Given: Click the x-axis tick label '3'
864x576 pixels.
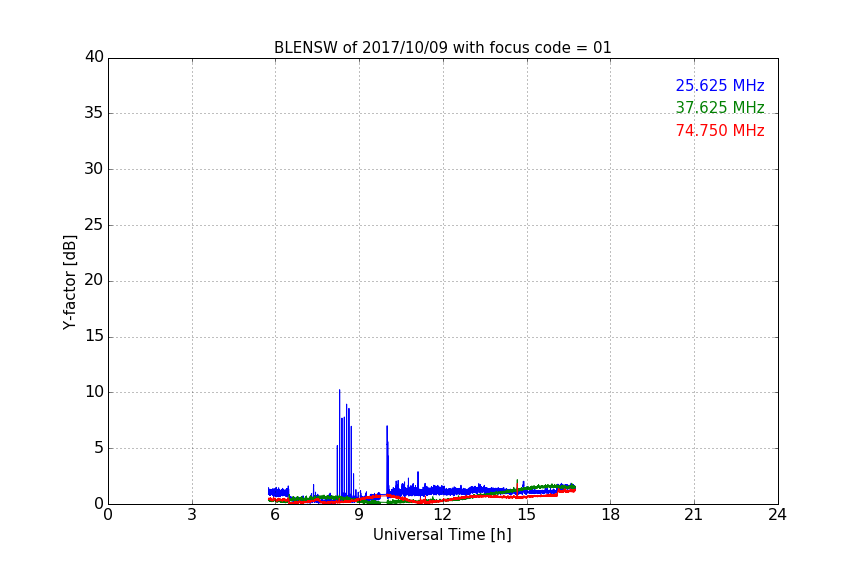Looking at the screenshot, I should point(192,515).
